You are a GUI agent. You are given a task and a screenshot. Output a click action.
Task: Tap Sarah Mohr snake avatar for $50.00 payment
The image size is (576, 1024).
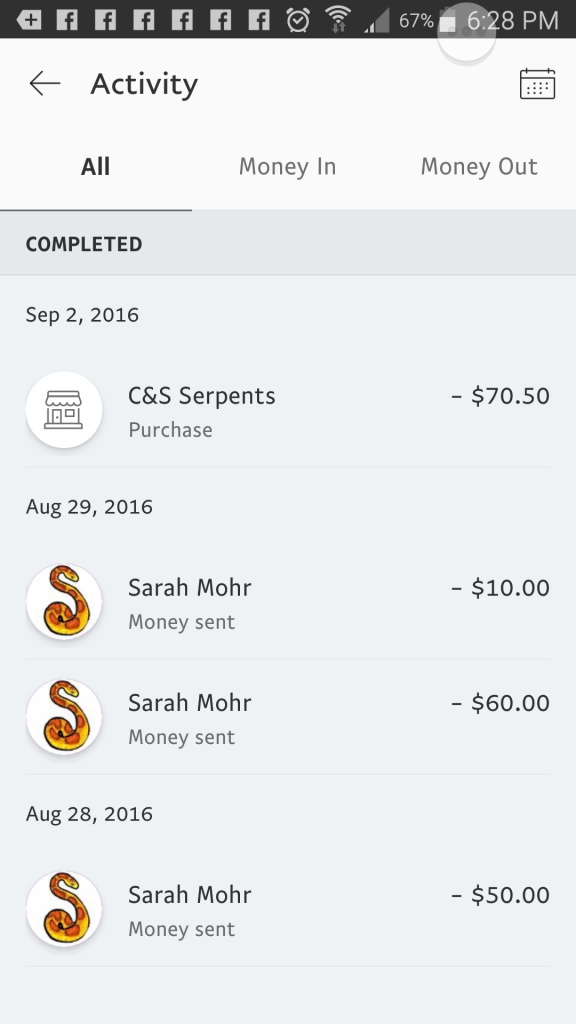click(x=64, y=908)
